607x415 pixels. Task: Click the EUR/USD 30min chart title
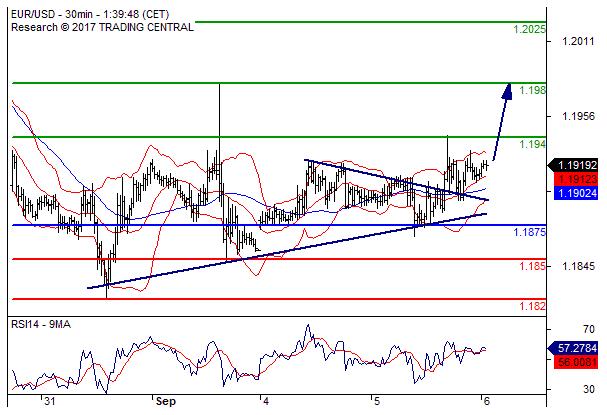pos(90,15)
